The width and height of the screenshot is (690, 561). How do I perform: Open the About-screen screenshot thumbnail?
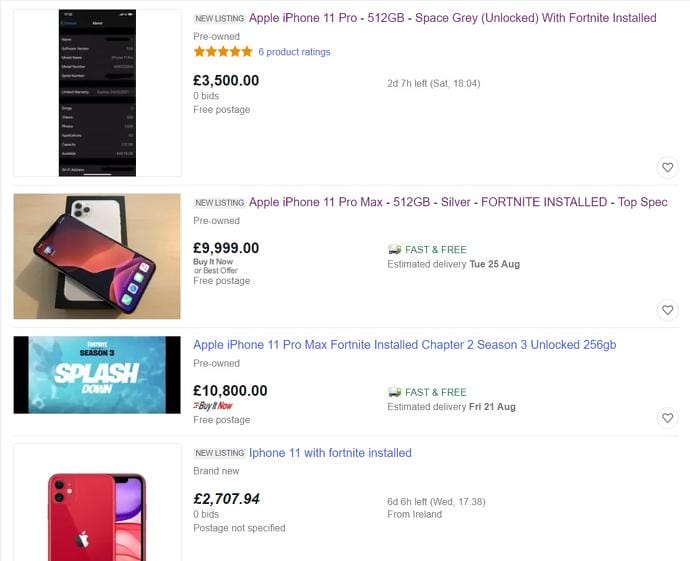tap(97, 92)
